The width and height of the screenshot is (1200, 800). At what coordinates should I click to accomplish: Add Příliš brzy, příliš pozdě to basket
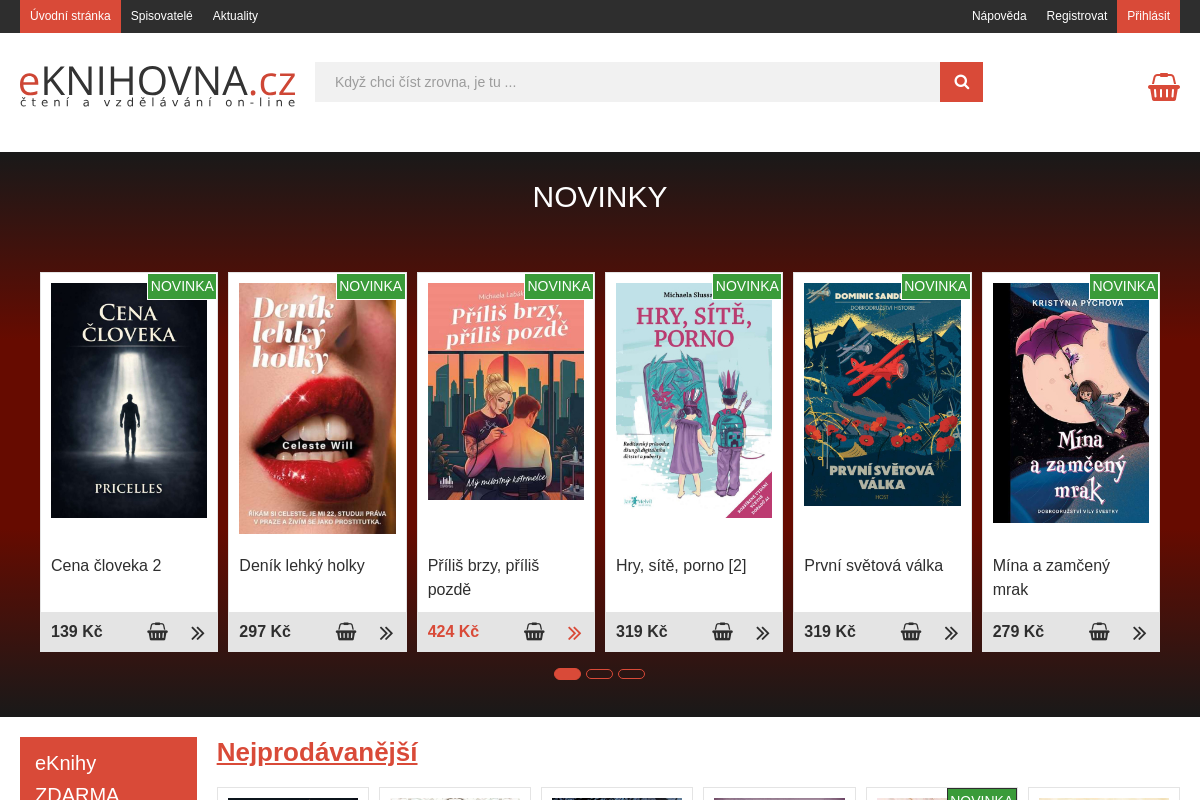[x=534, y=632]
